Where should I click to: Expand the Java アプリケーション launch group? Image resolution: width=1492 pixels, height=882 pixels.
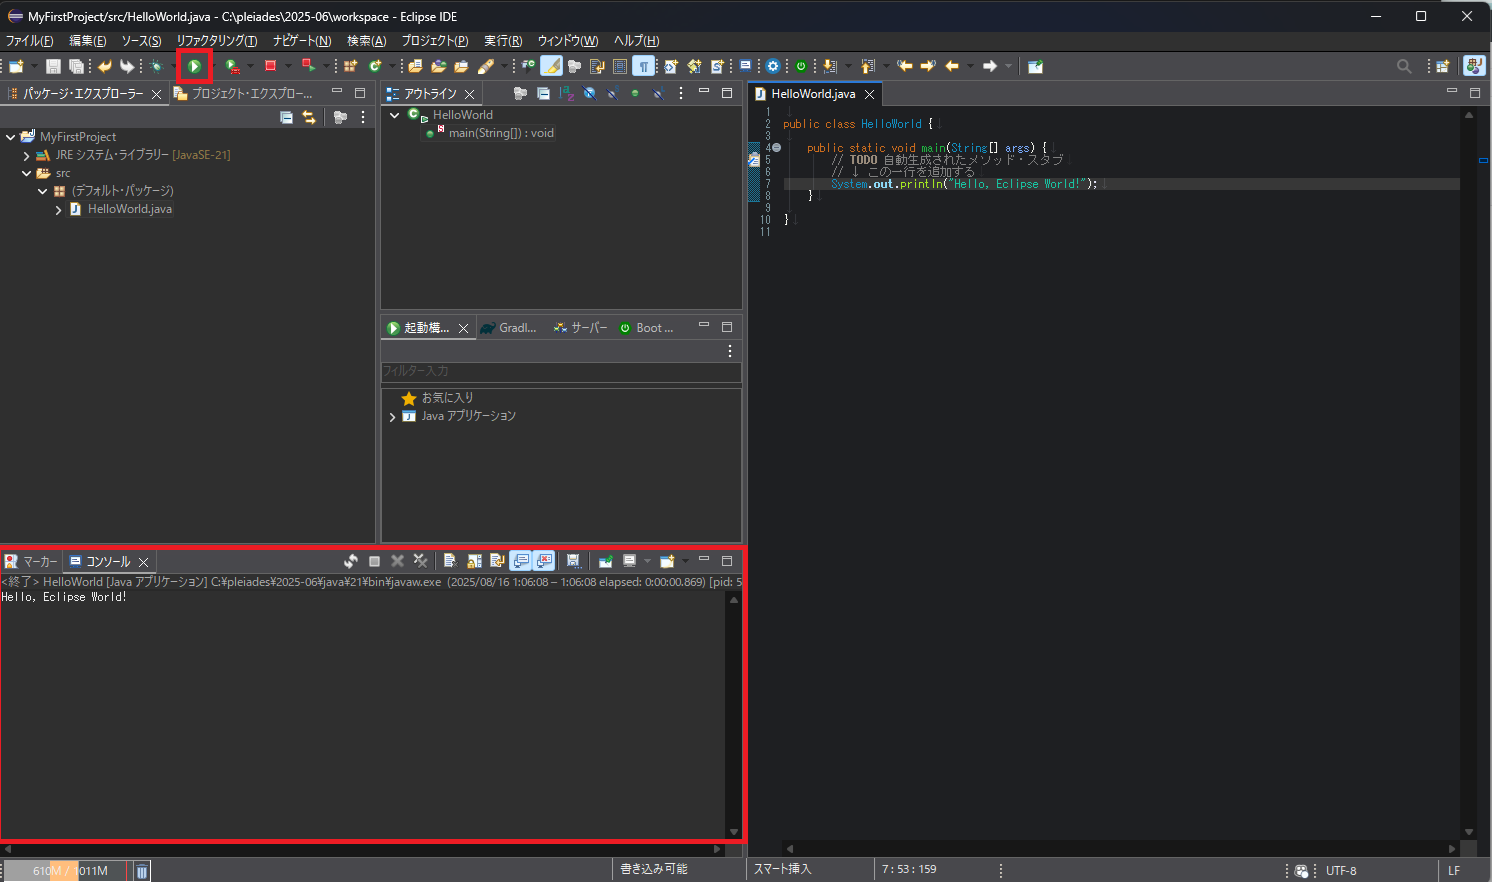tap(392, 416)
